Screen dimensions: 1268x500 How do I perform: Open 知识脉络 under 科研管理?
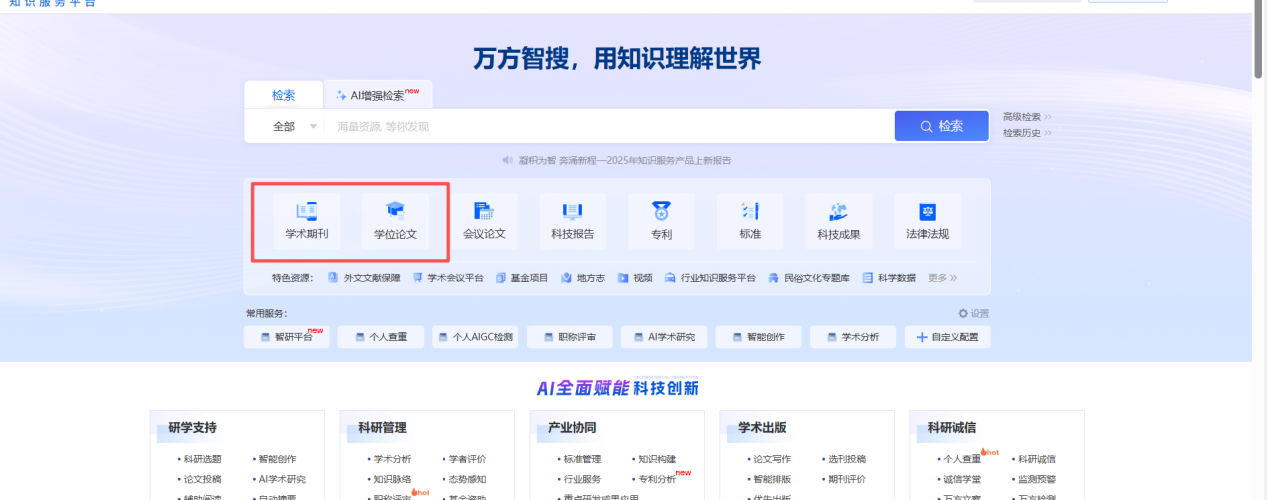tap(392, 479)
